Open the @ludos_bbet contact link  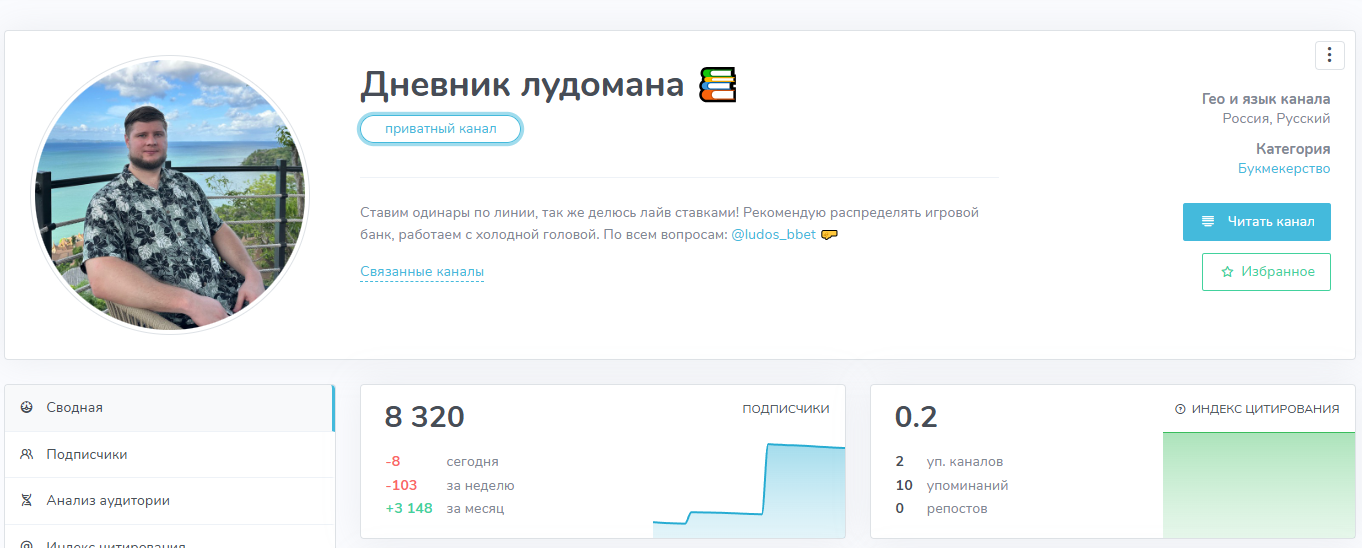pos(773,235)
